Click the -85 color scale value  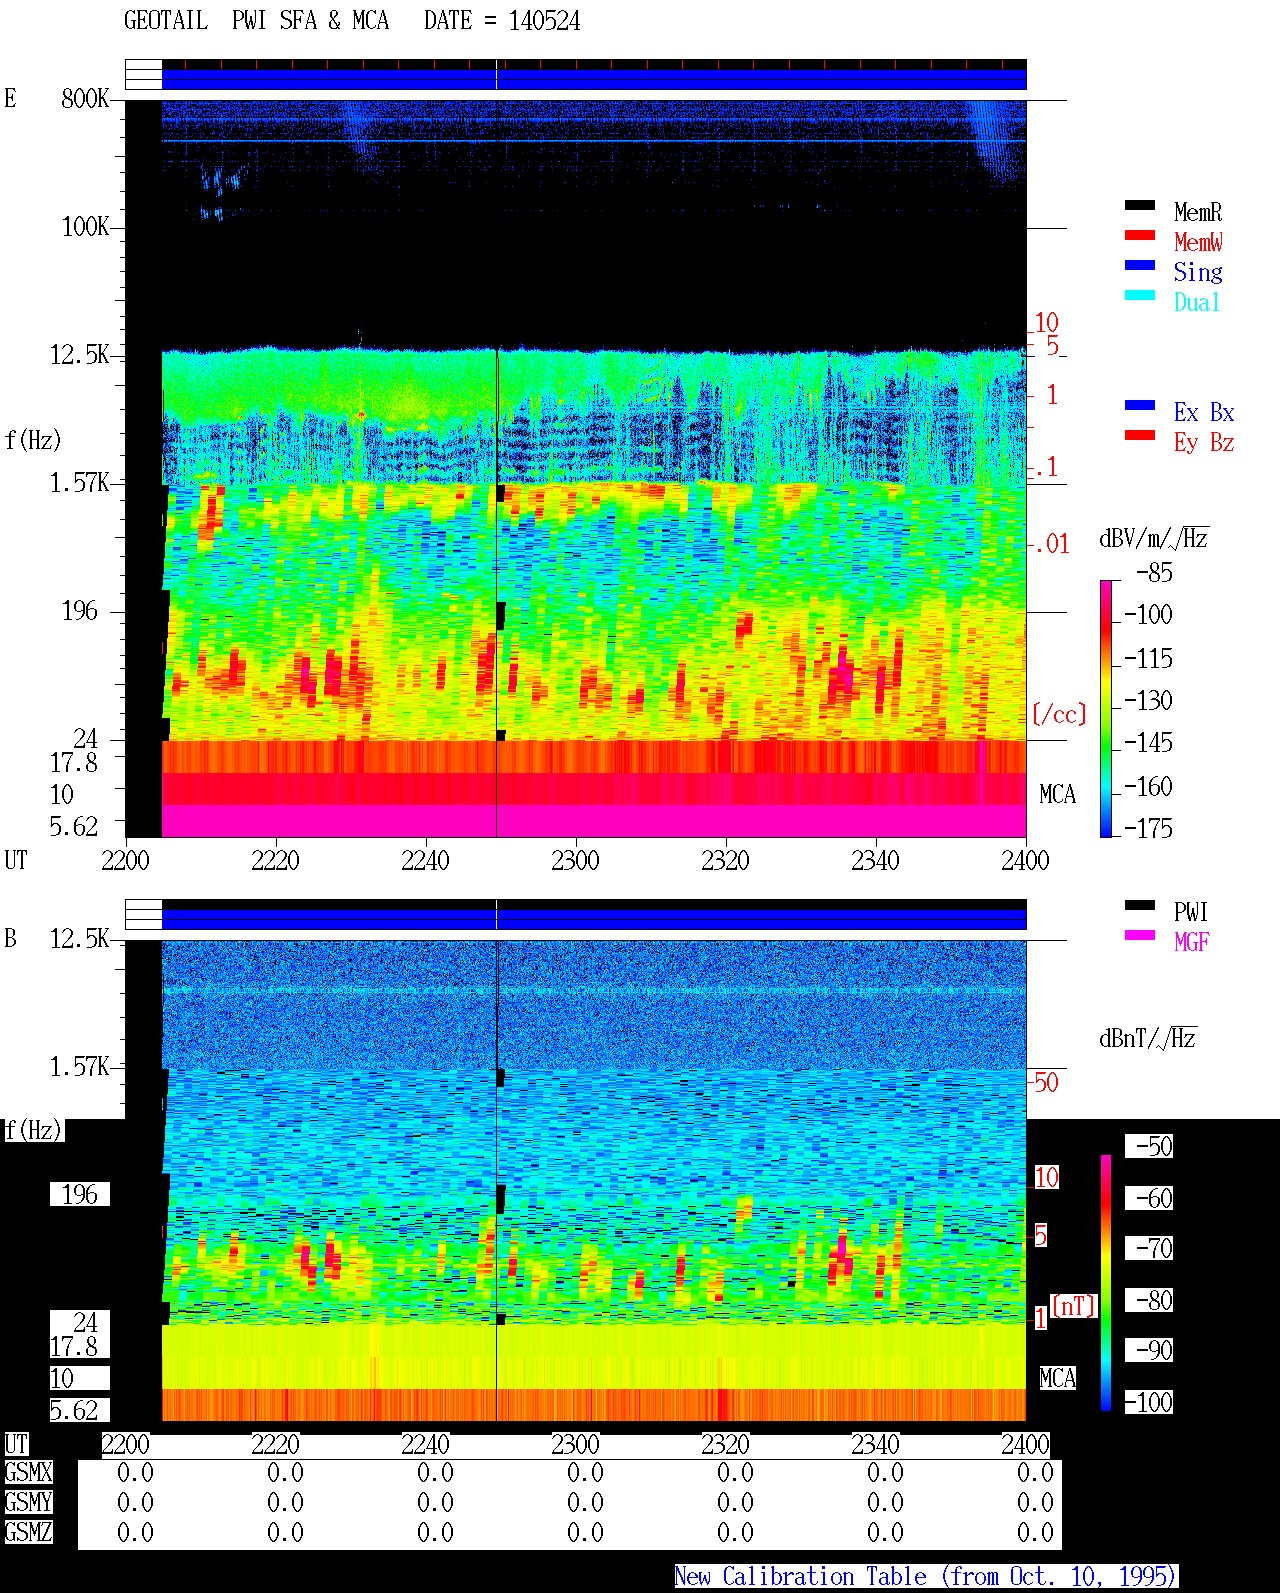click(x=1154, y=573)
